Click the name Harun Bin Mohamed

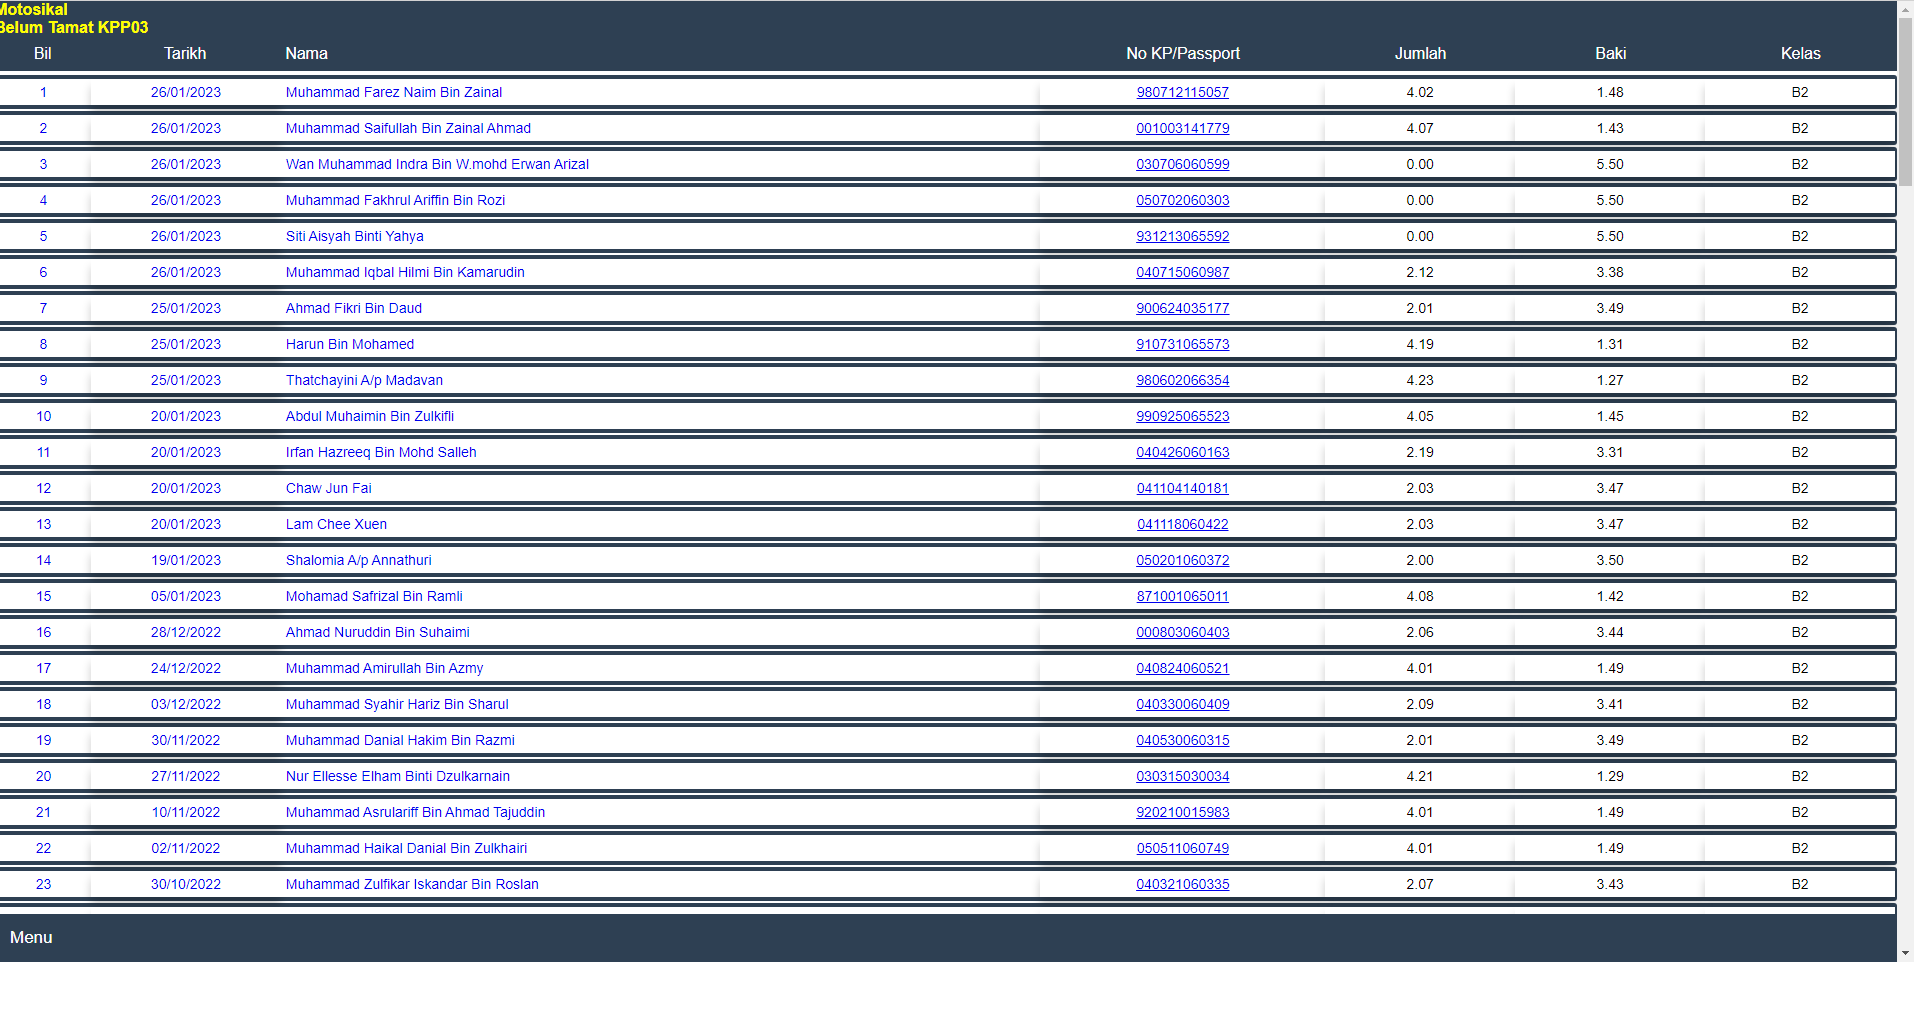[349, 344]
